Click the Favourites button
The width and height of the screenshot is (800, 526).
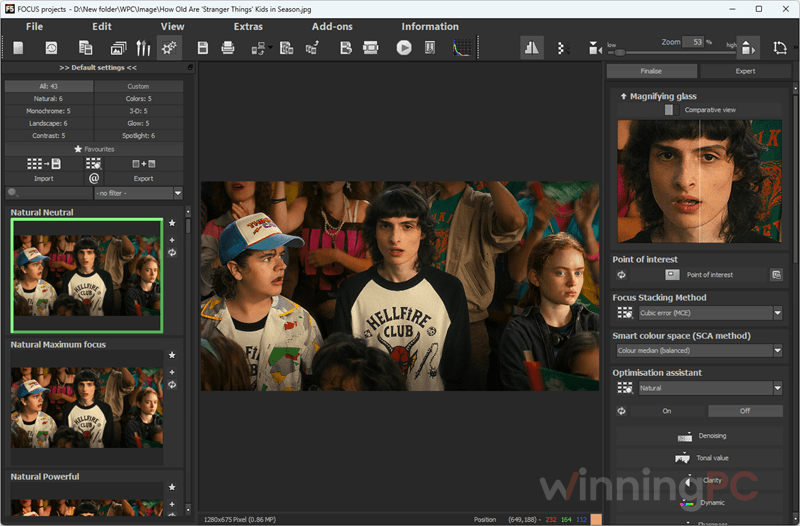click(94, 149)
